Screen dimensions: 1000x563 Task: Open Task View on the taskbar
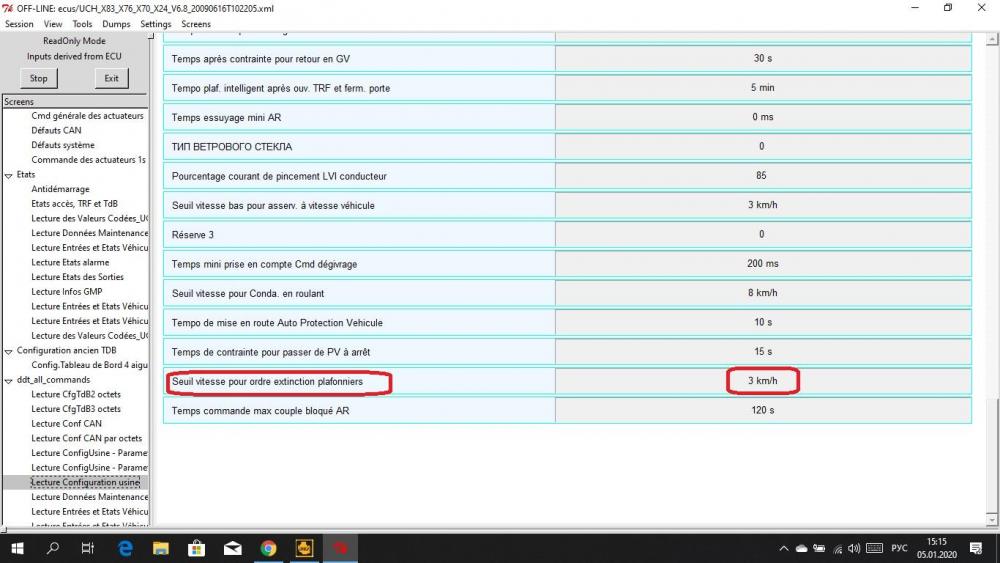tap(88, 548)
